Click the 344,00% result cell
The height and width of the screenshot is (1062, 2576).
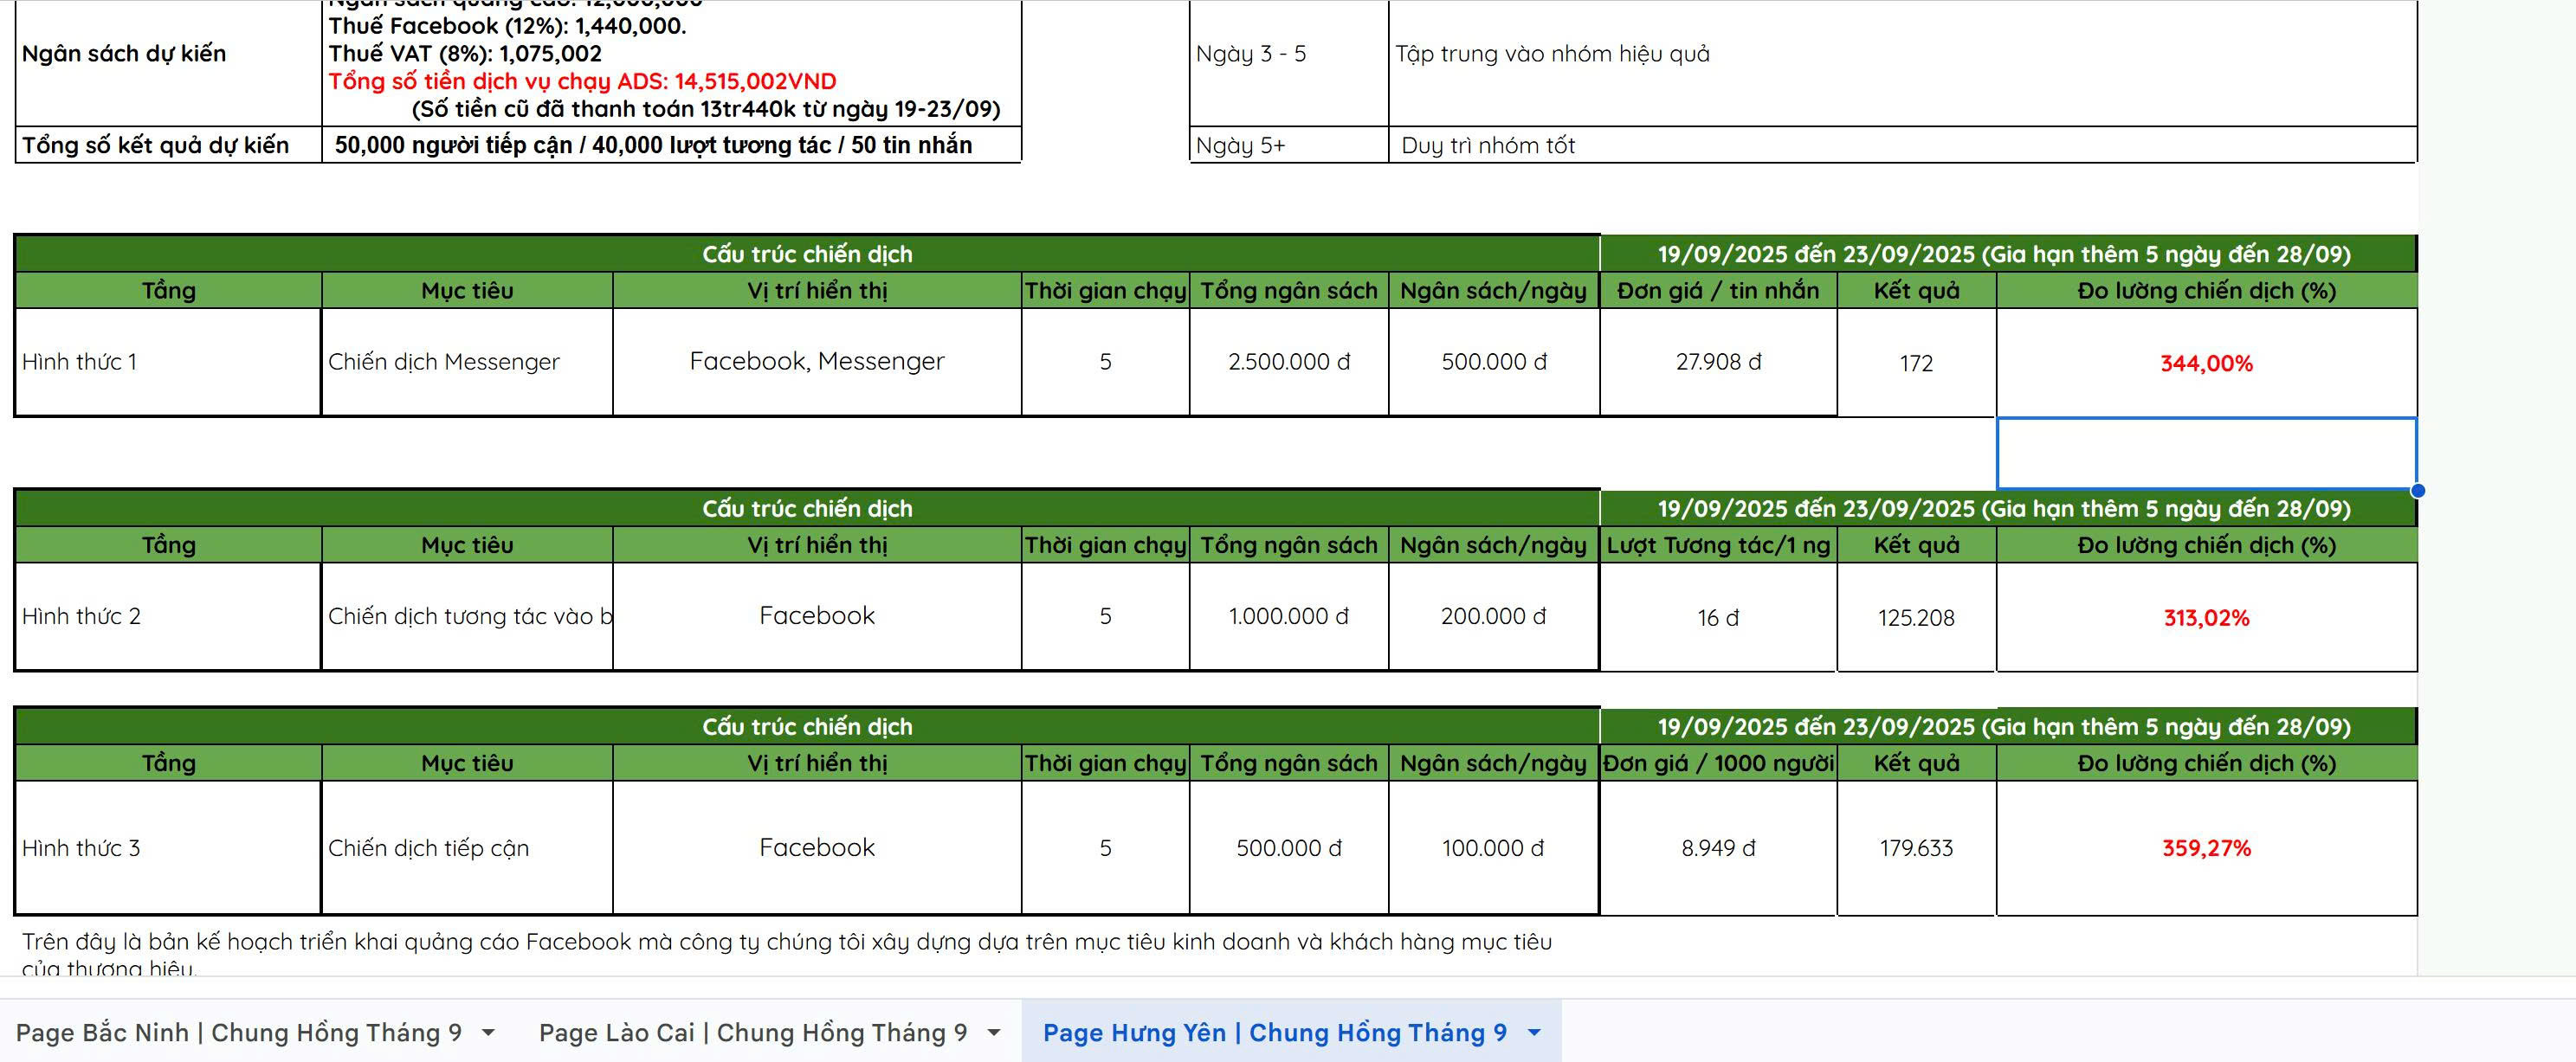point(2206,363)
